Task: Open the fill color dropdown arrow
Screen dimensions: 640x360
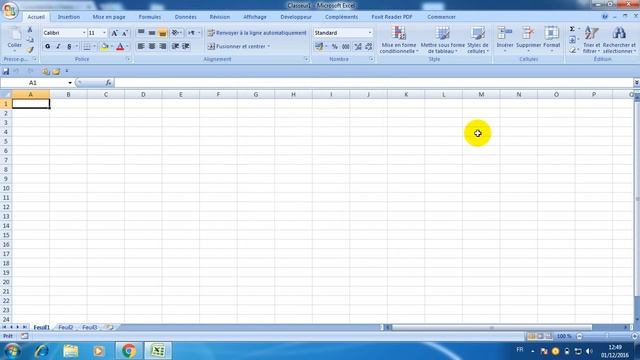Action: pos(112,47)
